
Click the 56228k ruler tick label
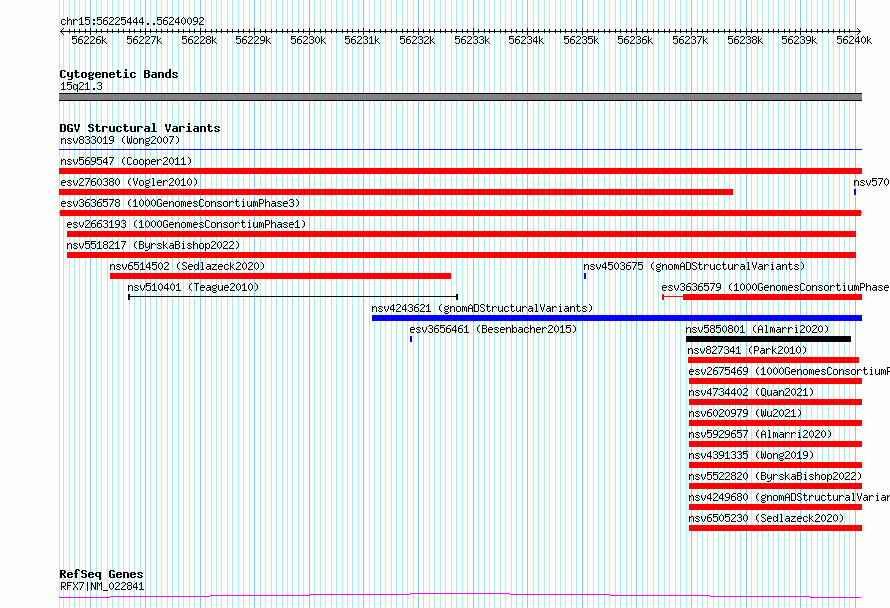pos(199,40)
